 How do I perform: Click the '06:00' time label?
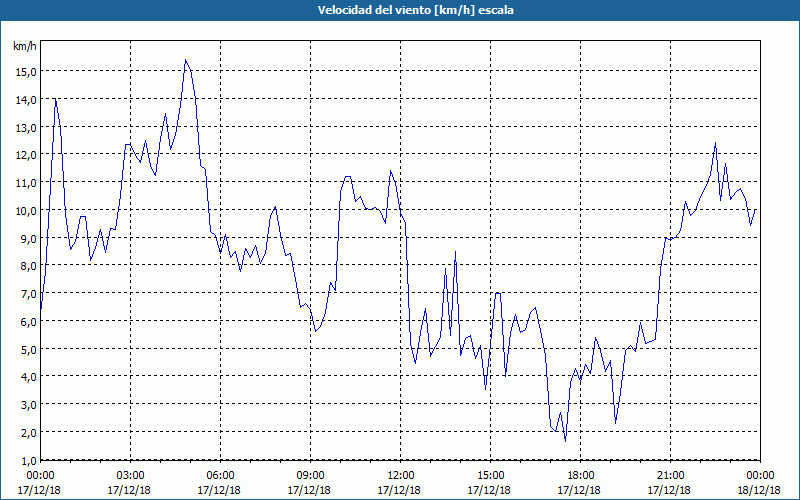click(220, 476)
